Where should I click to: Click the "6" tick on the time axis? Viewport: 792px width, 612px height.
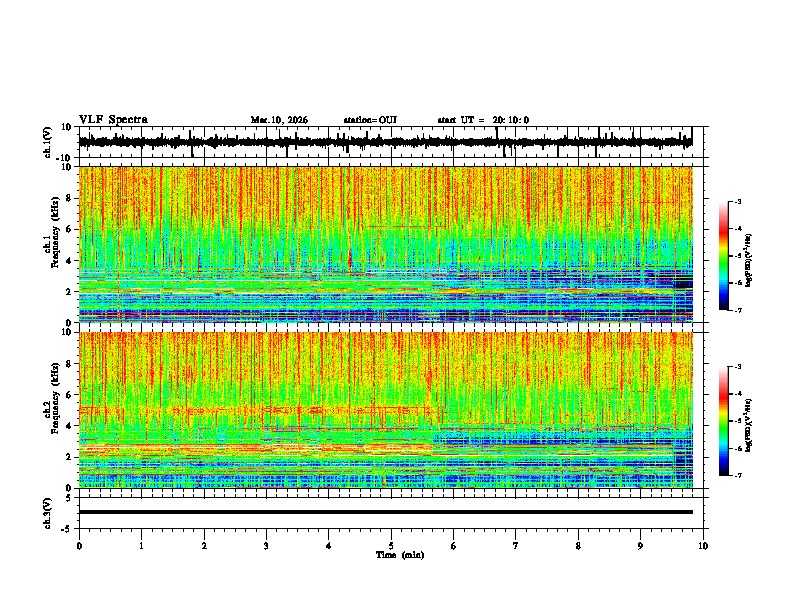click(454, 546)
